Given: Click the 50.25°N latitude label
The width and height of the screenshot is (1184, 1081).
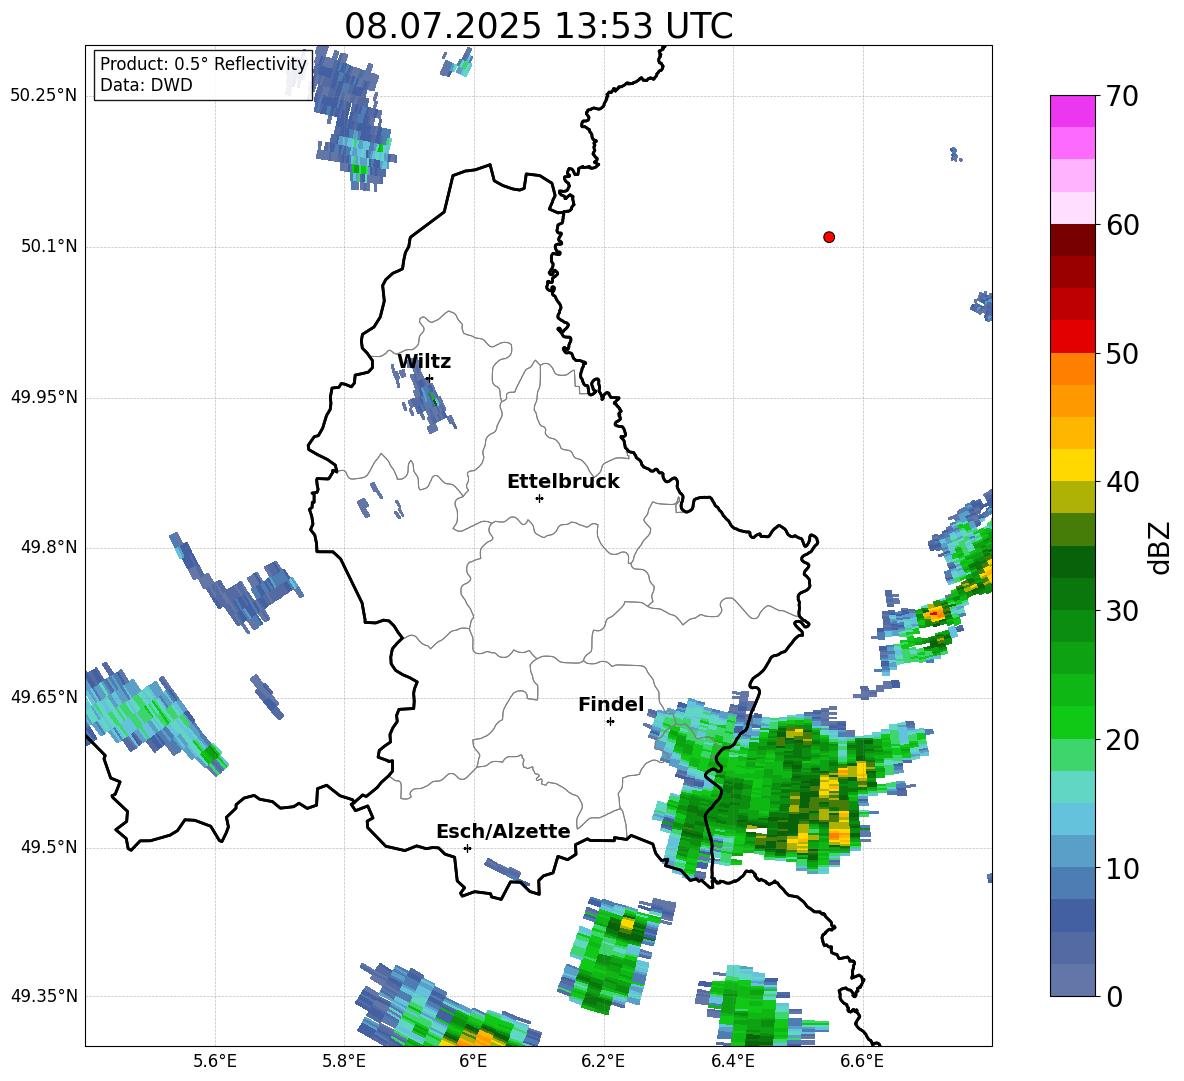Looking at the screenshot, I should coord(44,95).
